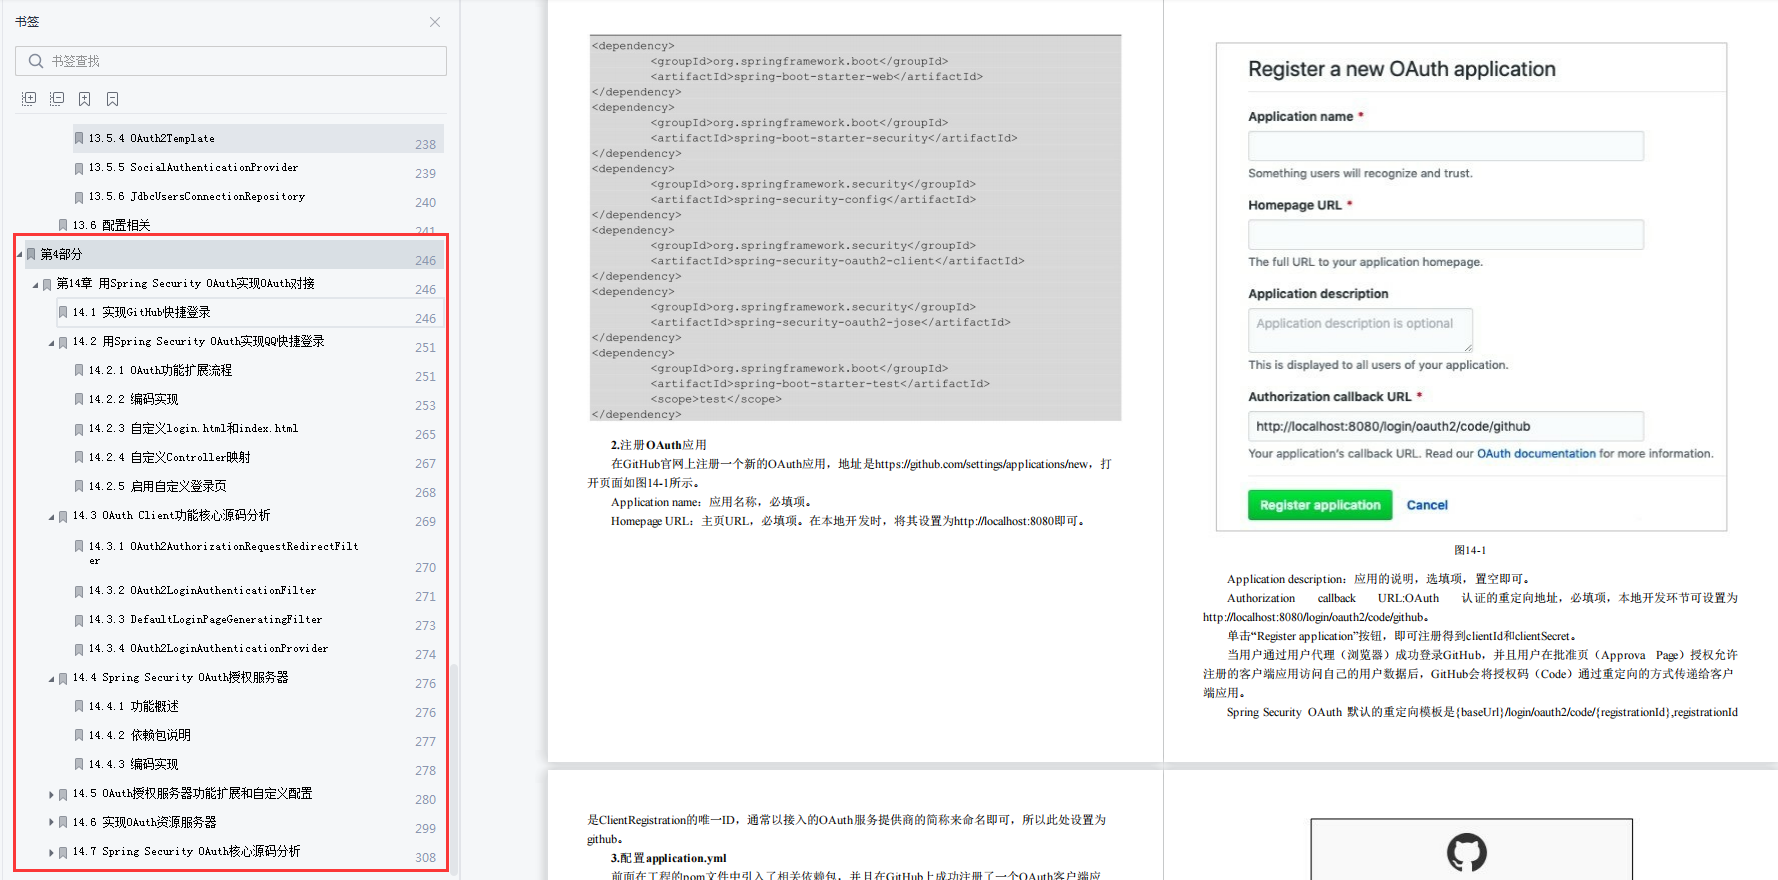The image size is (1778, 880).
Task: Expand the 14.7 Spring Security OAuth核心源码分析 node
Action: pyautogui.click(x=51, y=852)
